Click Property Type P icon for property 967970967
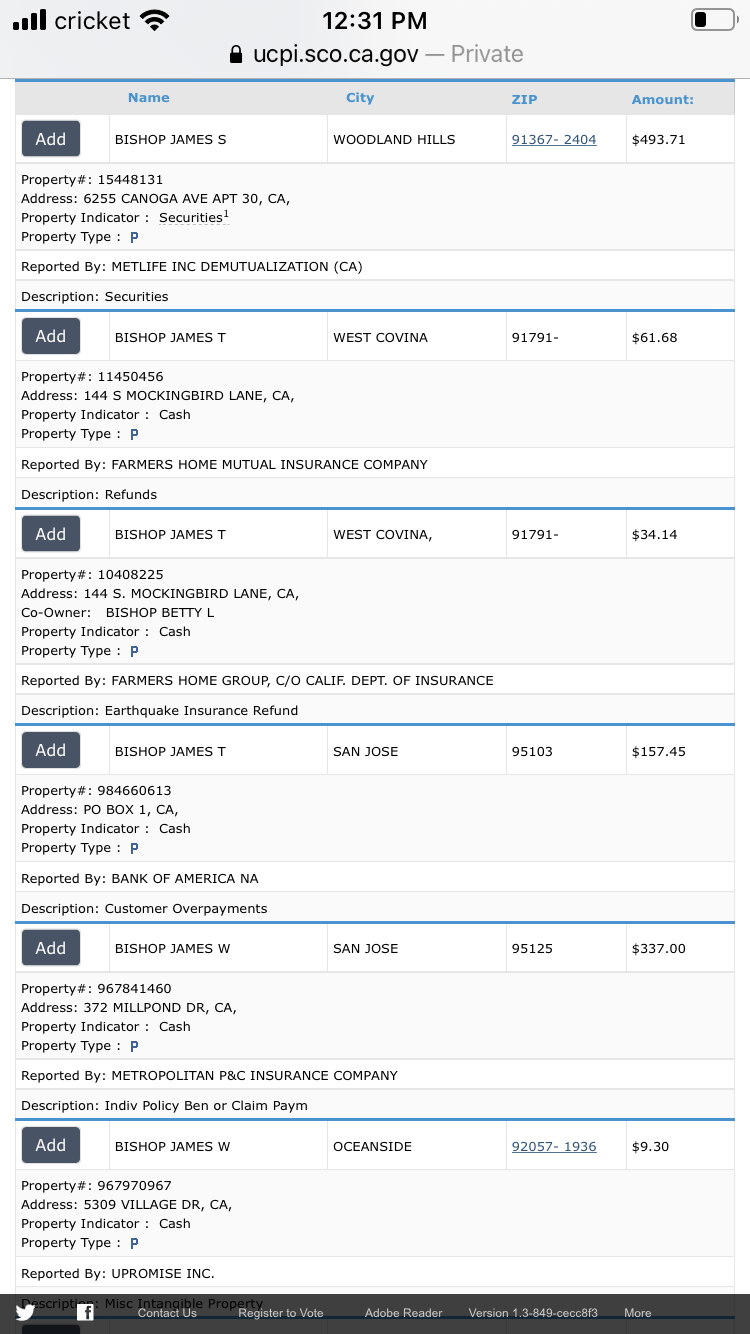Screen dimensions: 750x1334 point(134,1243)
